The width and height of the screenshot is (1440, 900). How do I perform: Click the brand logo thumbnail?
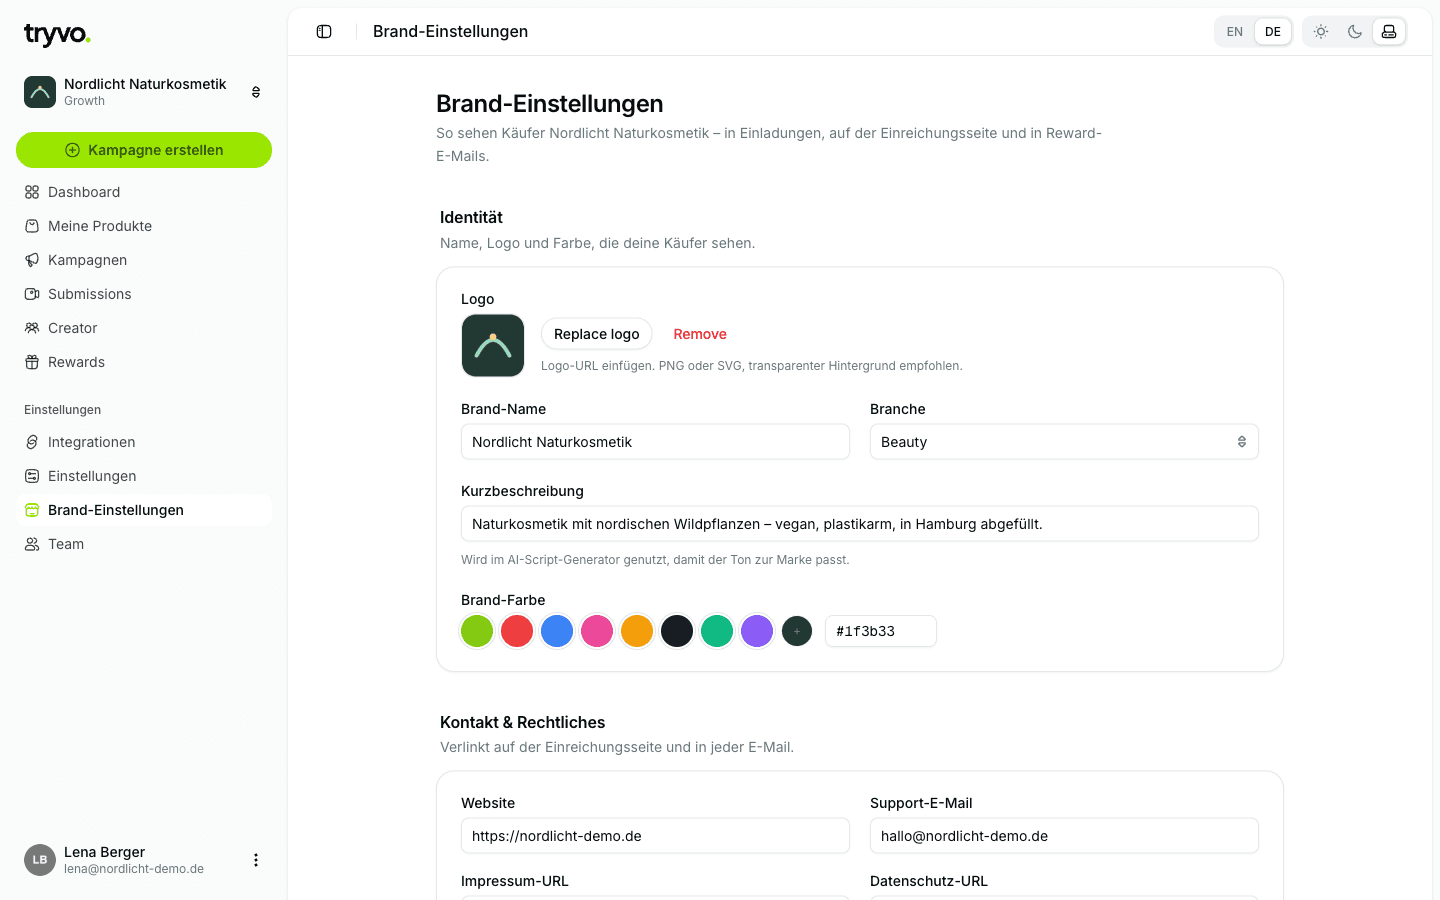pos(493,346)
